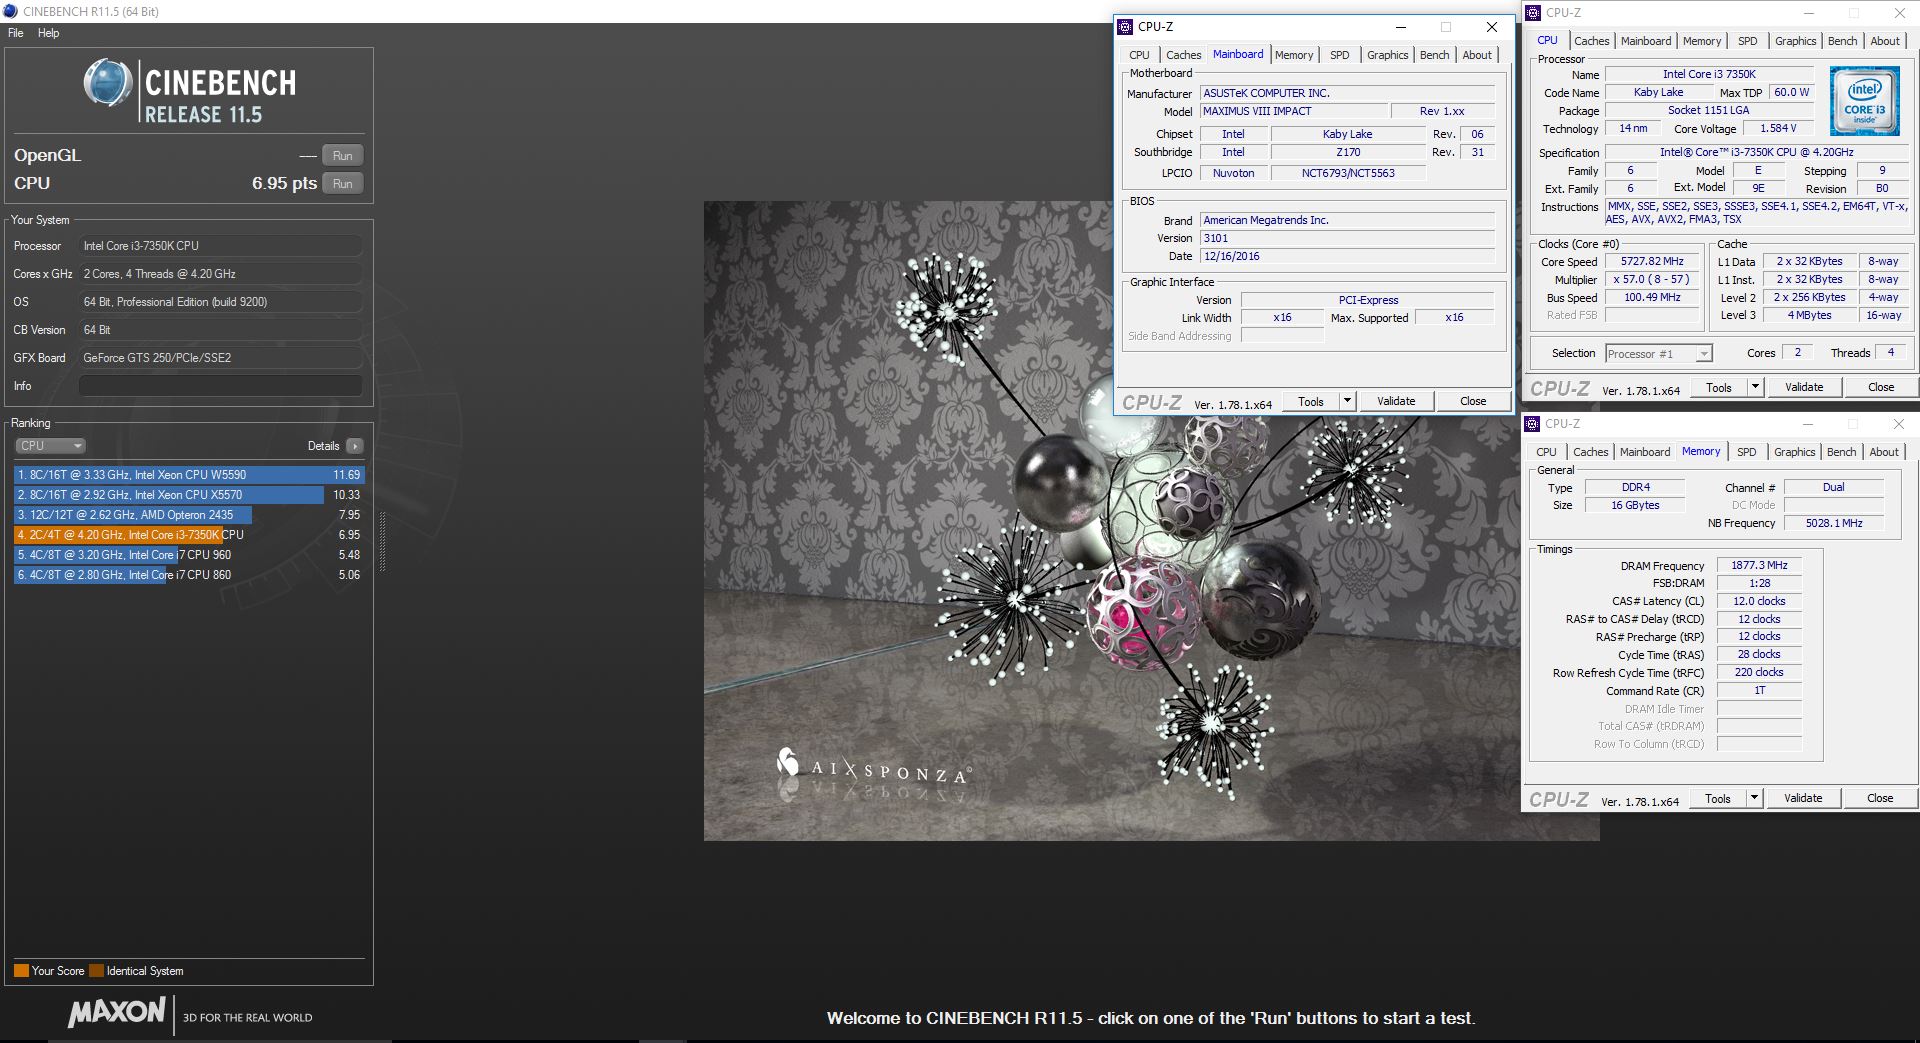Screen dimensions: 1920x1043
Task: Click the rendered Cinebench scene image
Action: [x=1151, y=521]
